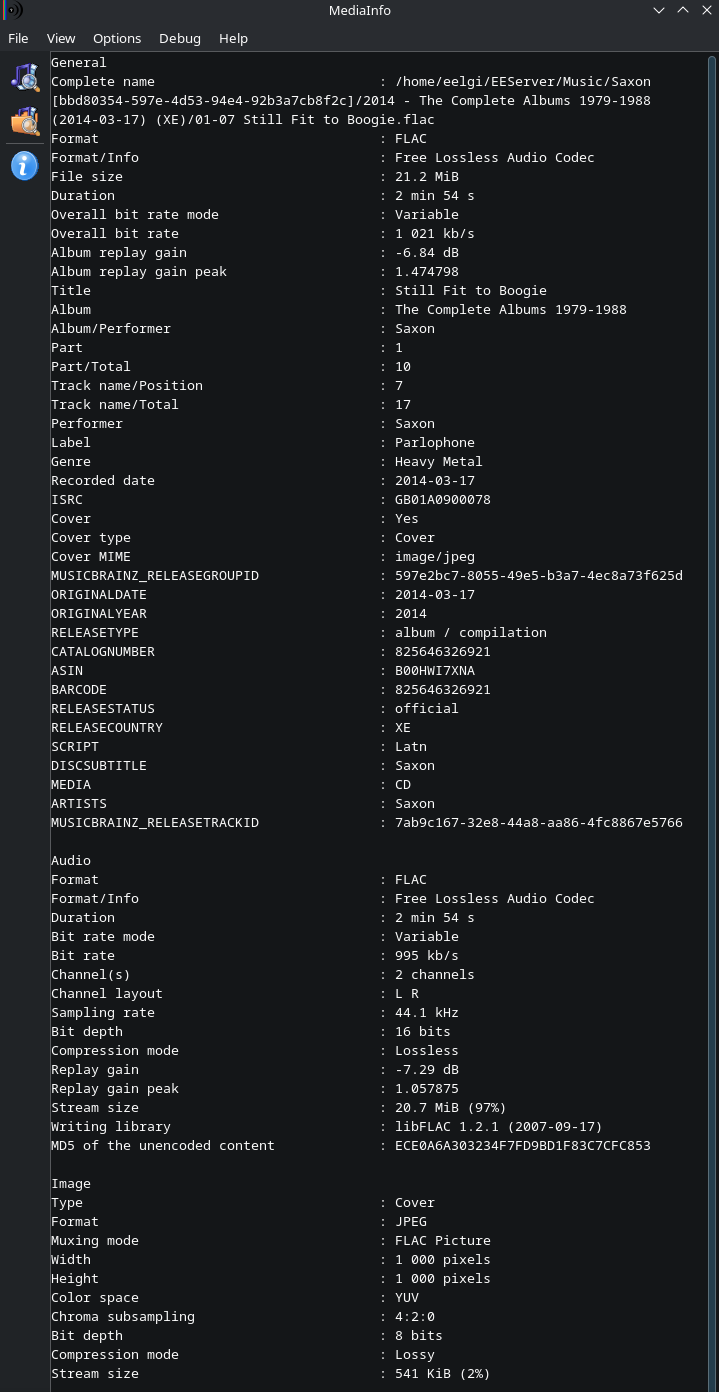The width and height of the screenshot is (719, 1392).
Task: Click the MUSICBRAINZ_RELEASEGROUPID value
Action: 539,575
